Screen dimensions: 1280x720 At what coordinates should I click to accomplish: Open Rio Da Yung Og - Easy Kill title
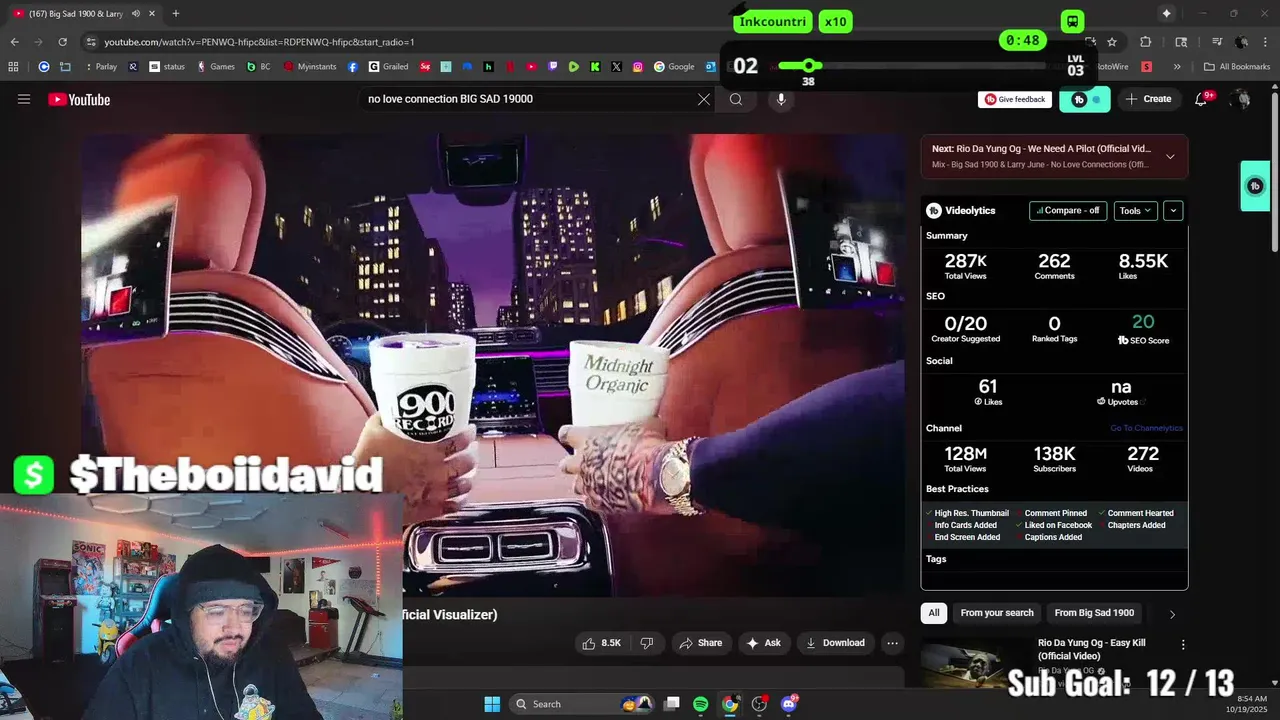click(1091, 649)
